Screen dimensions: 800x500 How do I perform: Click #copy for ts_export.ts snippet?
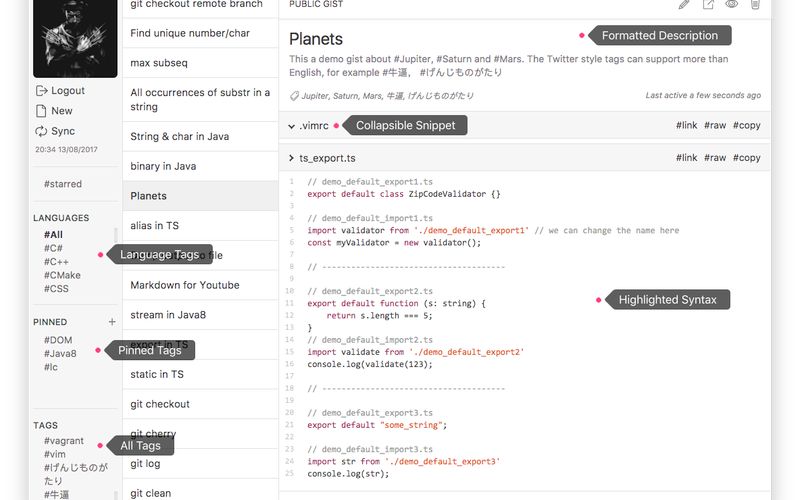pos(746,158)
